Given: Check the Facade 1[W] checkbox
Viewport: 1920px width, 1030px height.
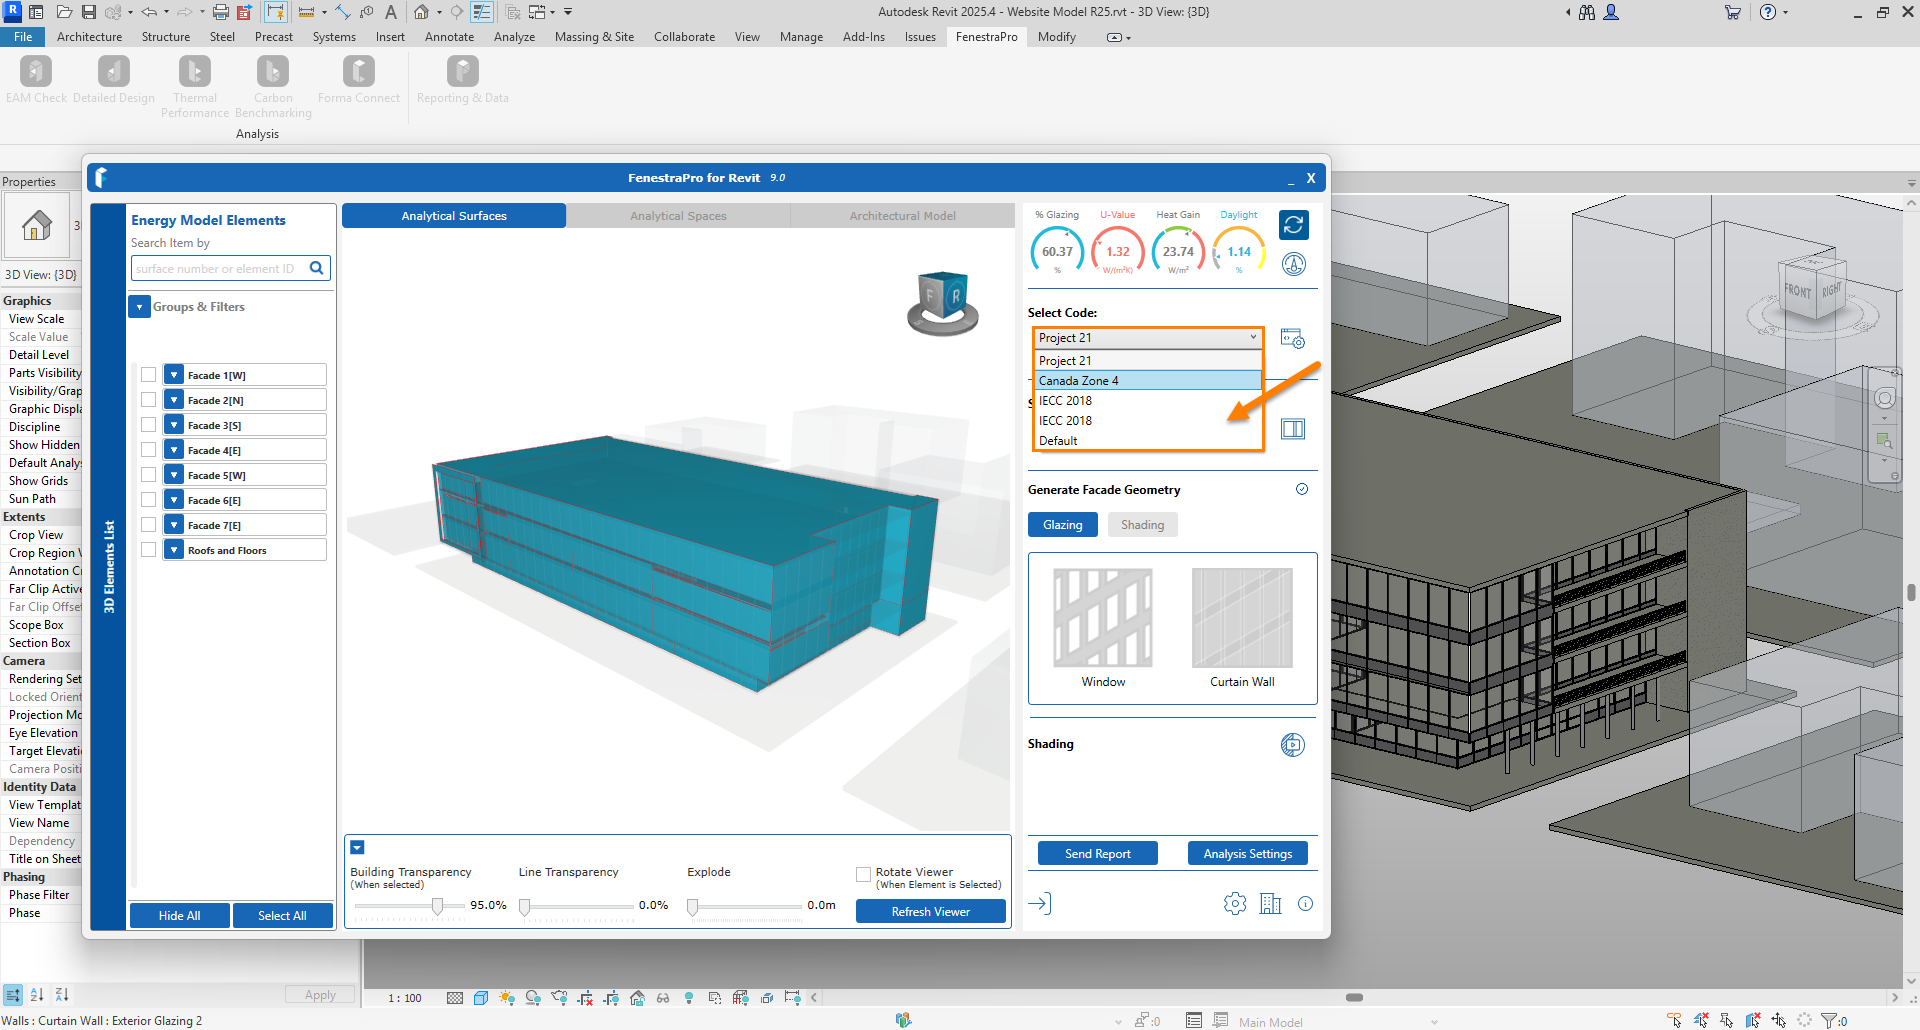Looking at the screenshot, I should point(149,375).
